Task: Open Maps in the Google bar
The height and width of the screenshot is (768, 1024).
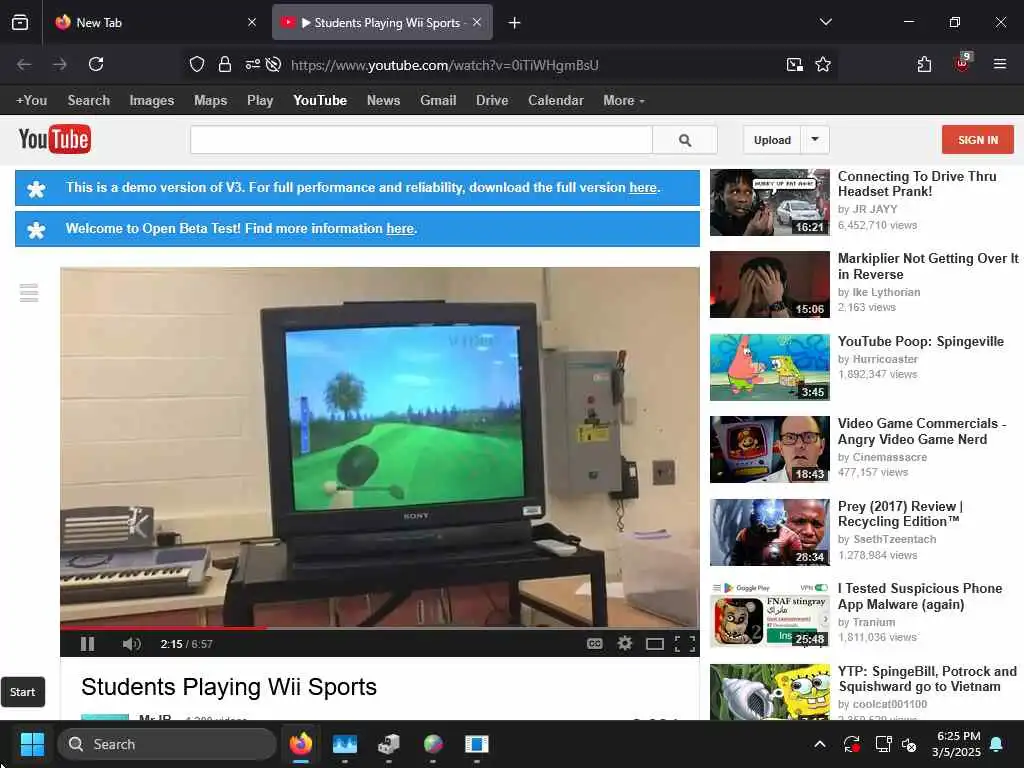Action: point(210,101)
